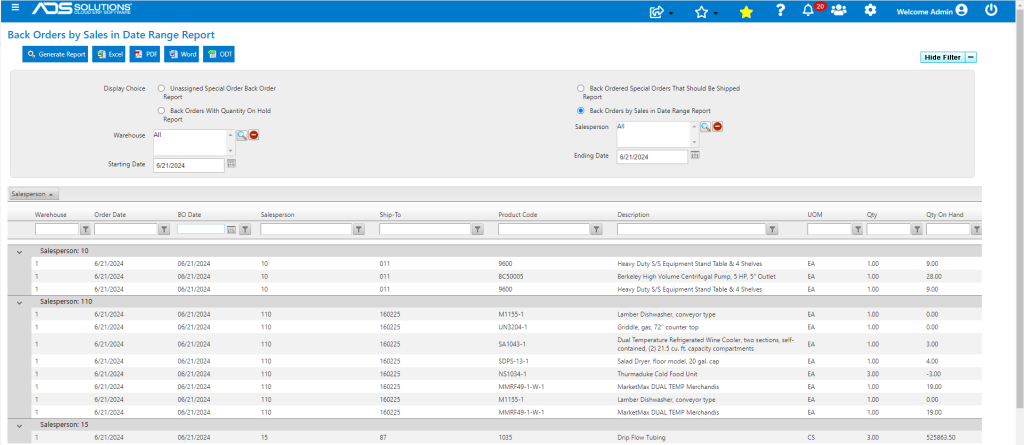Viewport: 1024px width, 445px height.
Task: Click the ADS Solutions logo
Action: click(x=82, y=9)
